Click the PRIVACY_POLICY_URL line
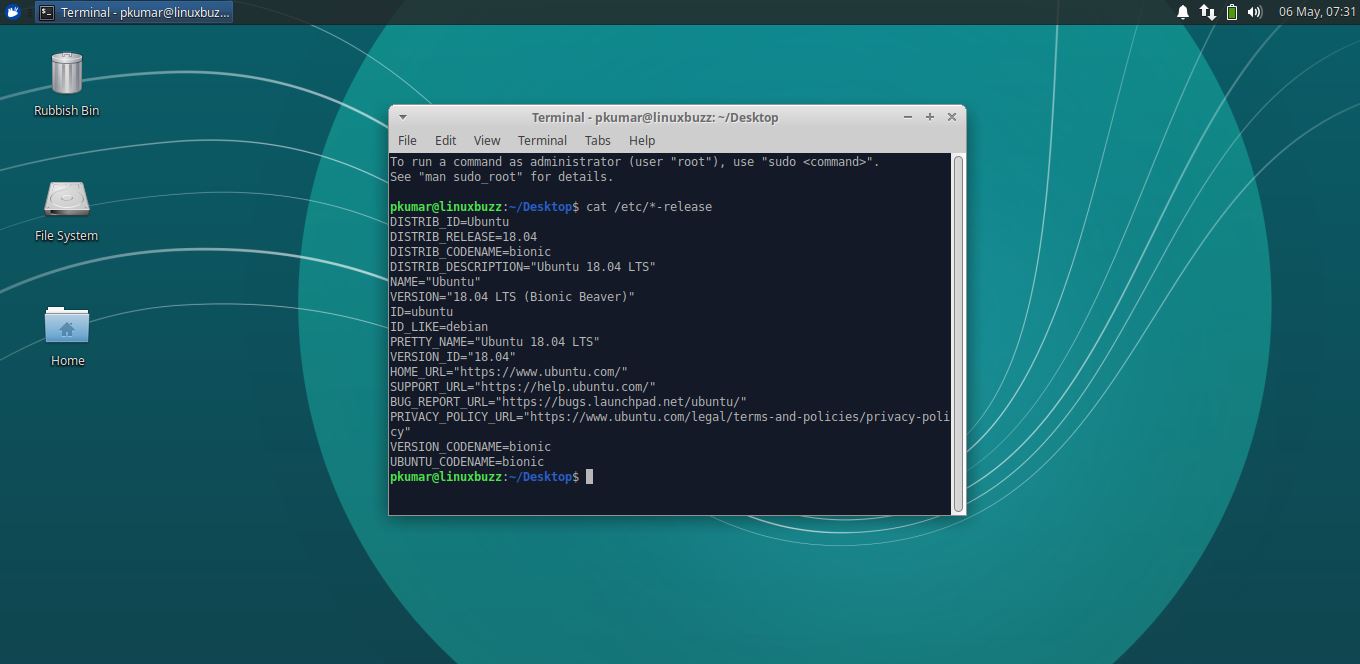Screen dimensions: 1360x664 (x=670, y=424)
